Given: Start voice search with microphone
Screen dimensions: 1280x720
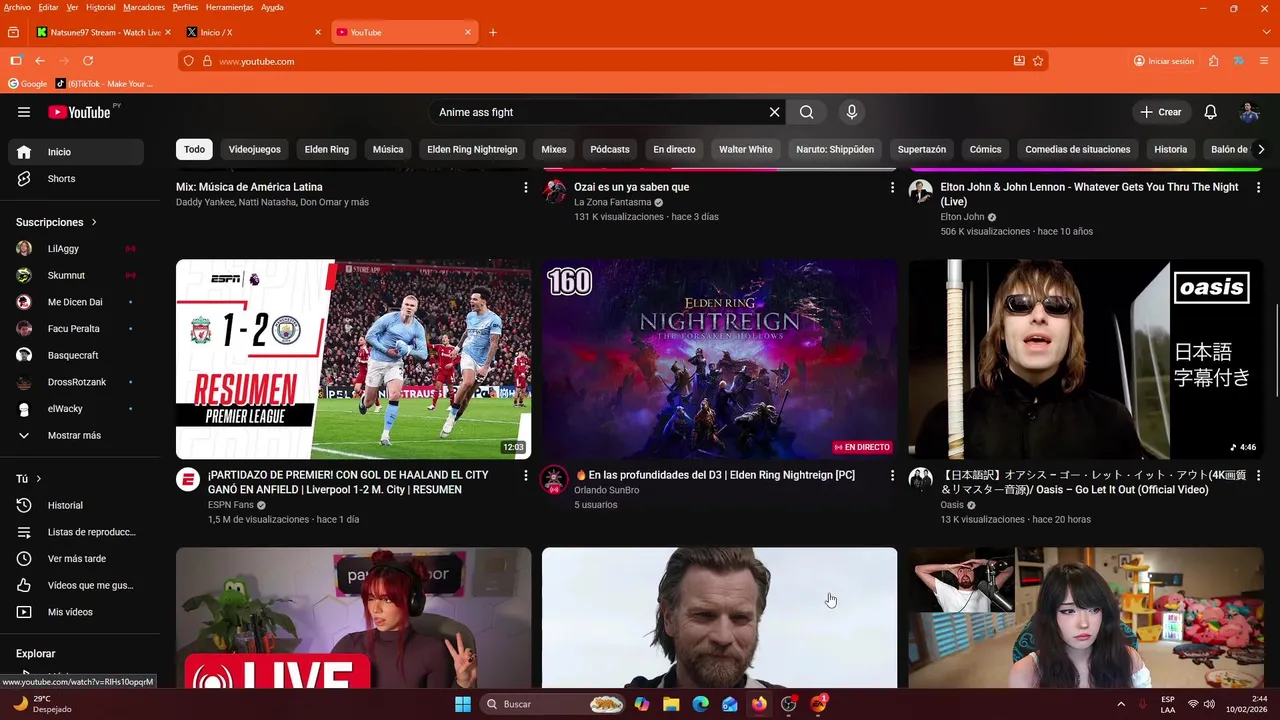Looking at the screenshot, I should pyautogui.click(x=852, y=112).
